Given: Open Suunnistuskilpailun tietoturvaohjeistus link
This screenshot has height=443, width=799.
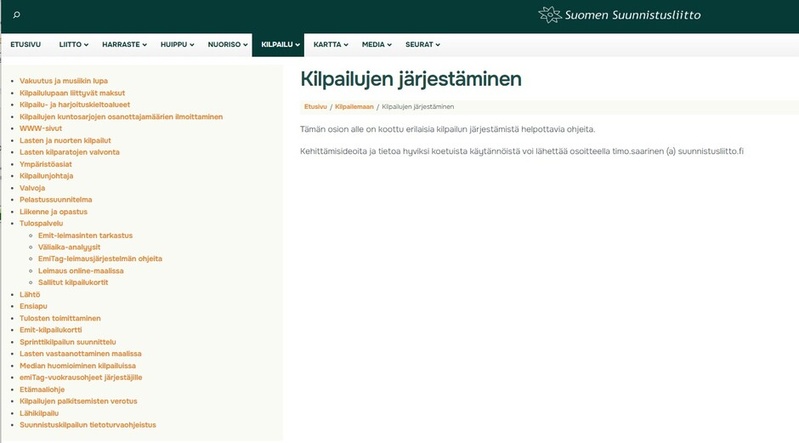Looking at the screenshot, I should (x=88, y=425).
